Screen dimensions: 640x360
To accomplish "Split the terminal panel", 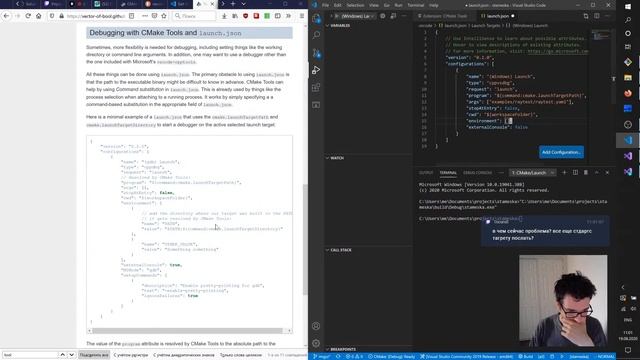I will 575,173.
